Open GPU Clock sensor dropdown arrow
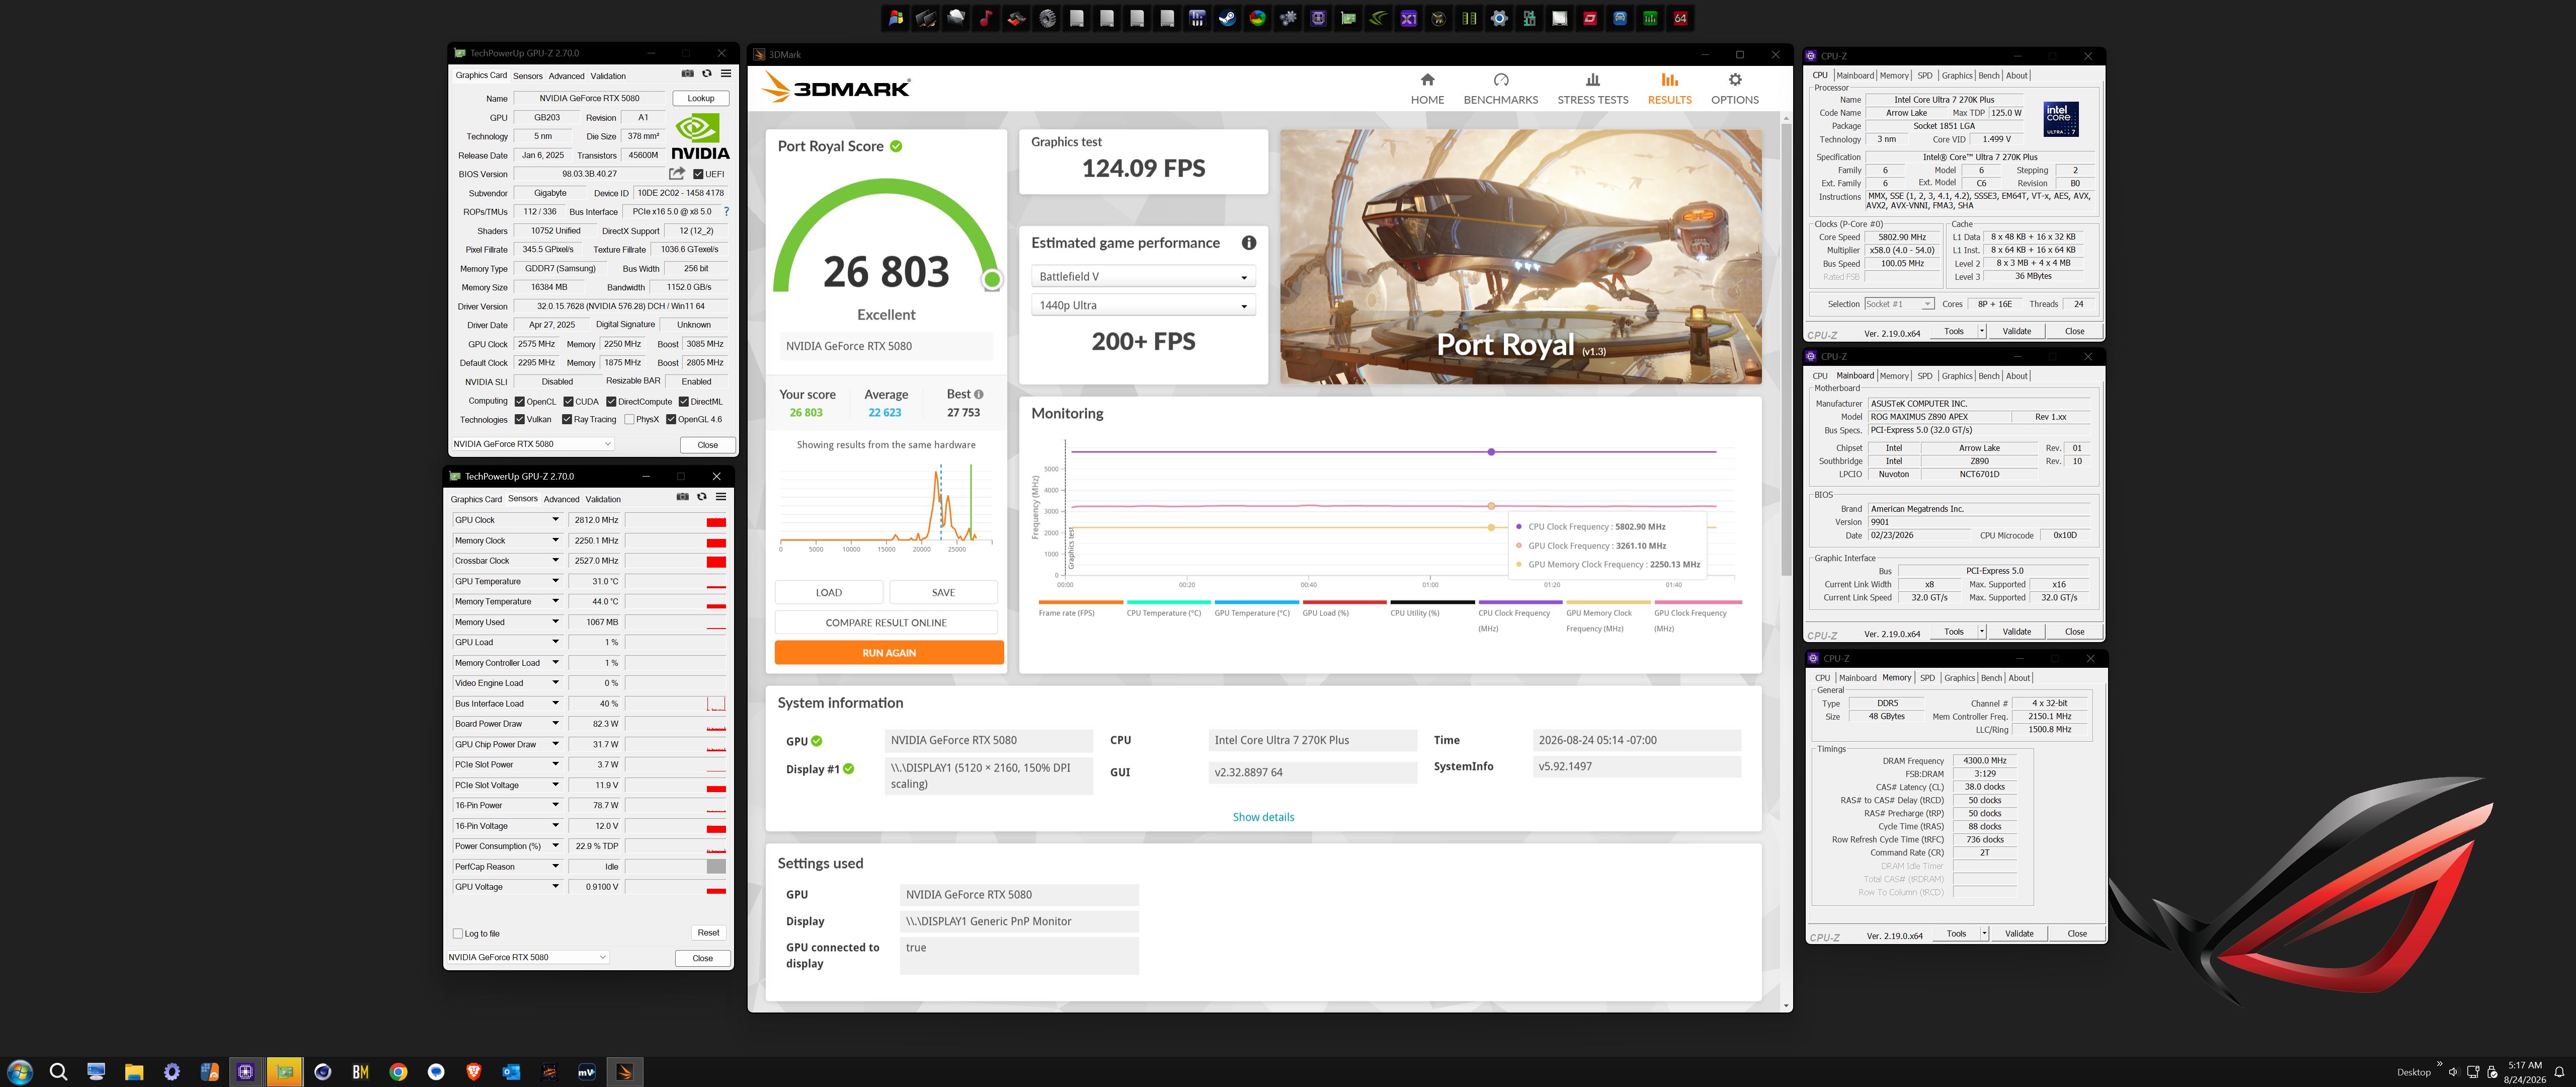The height and width of the screenshot is (1087, 2576). point(556,520)
